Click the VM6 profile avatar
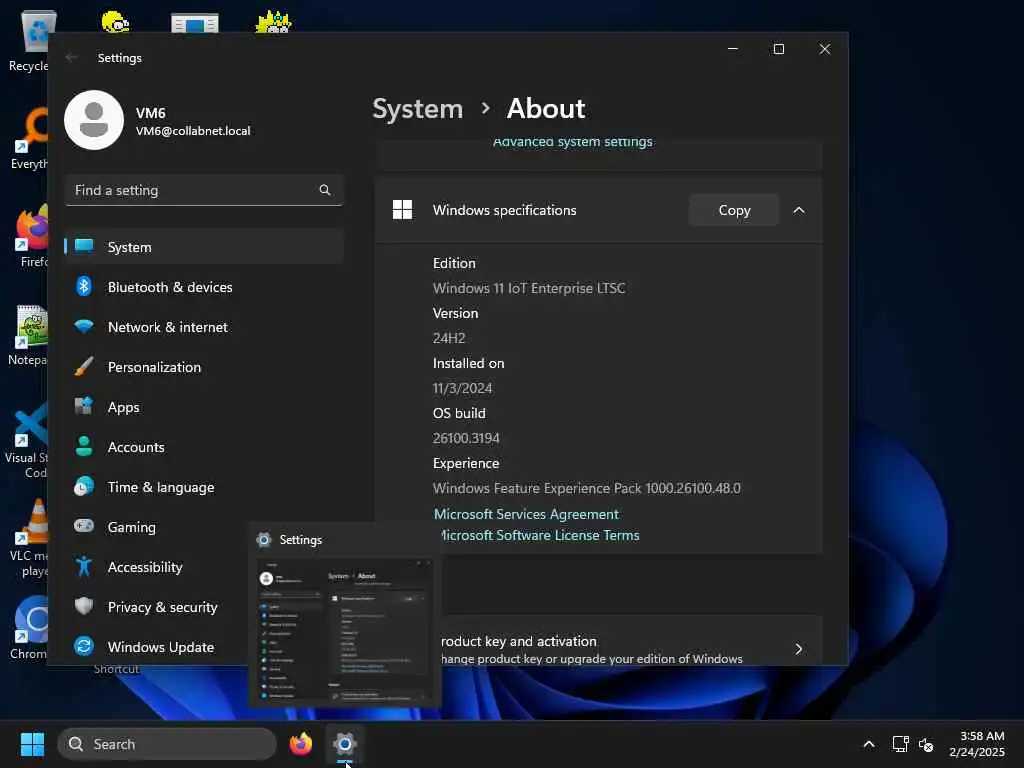This screenshot has width=1024, height=768. (x=94, y=120)
